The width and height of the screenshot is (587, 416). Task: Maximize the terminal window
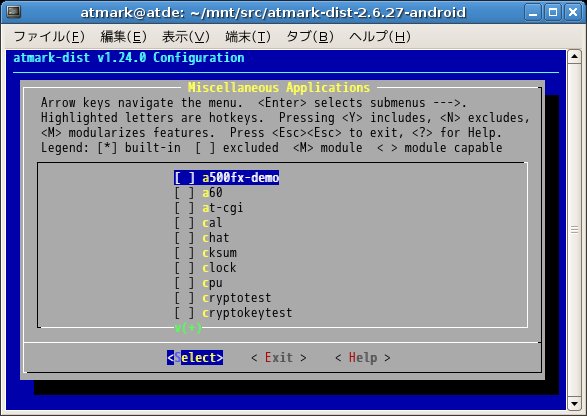(x=553, y=12)
